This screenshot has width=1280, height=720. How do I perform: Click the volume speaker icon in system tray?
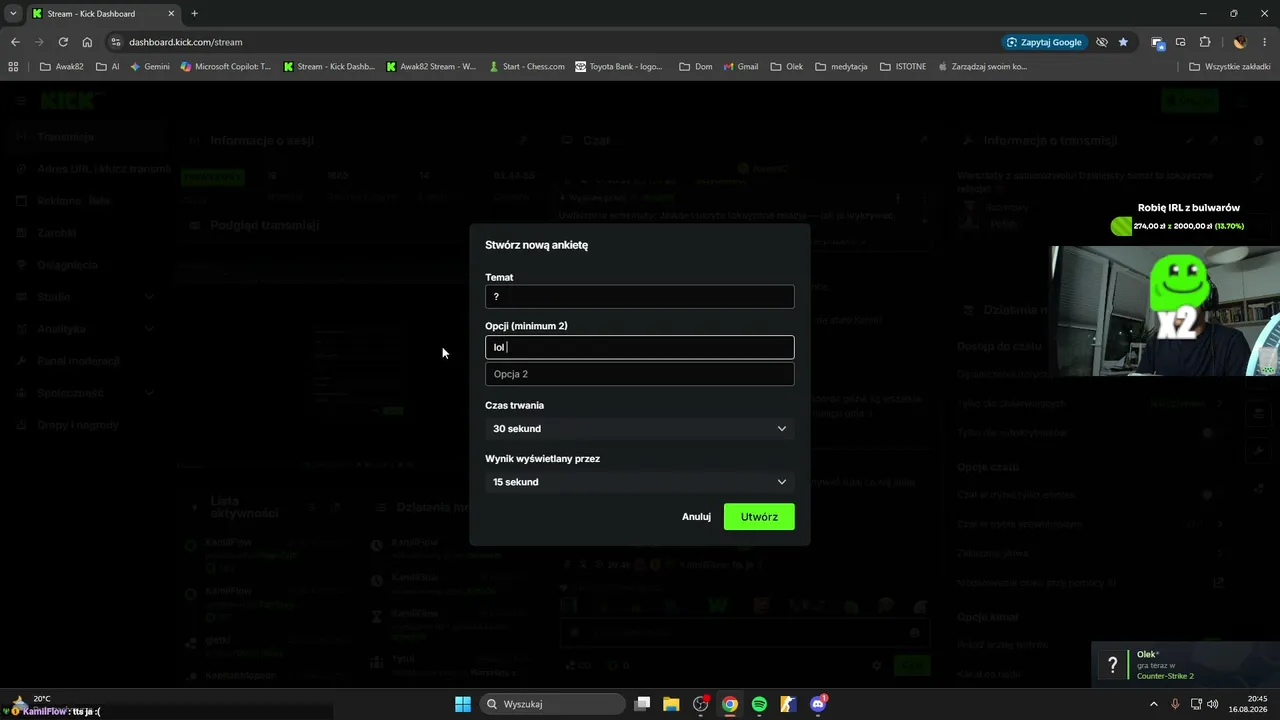[1213, 704]
